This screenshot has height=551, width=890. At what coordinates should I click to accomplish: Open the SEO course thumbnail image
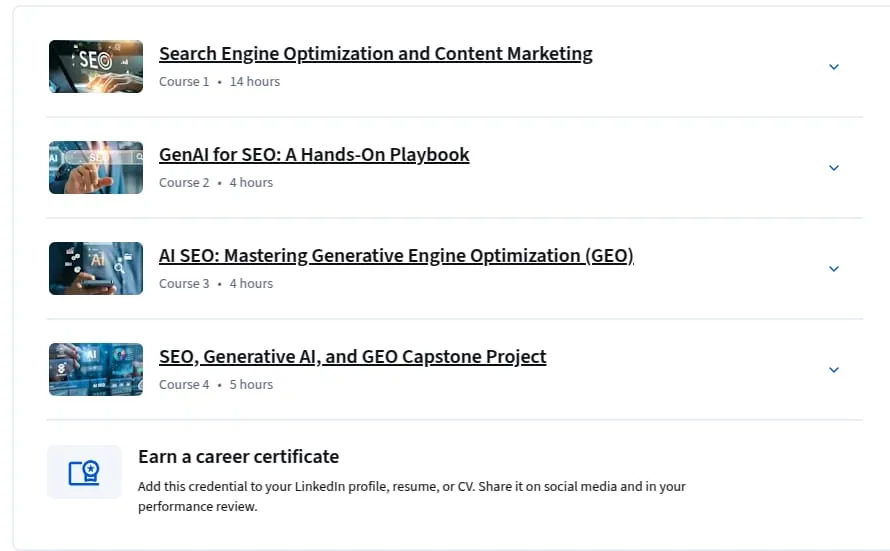click(96, 66)
